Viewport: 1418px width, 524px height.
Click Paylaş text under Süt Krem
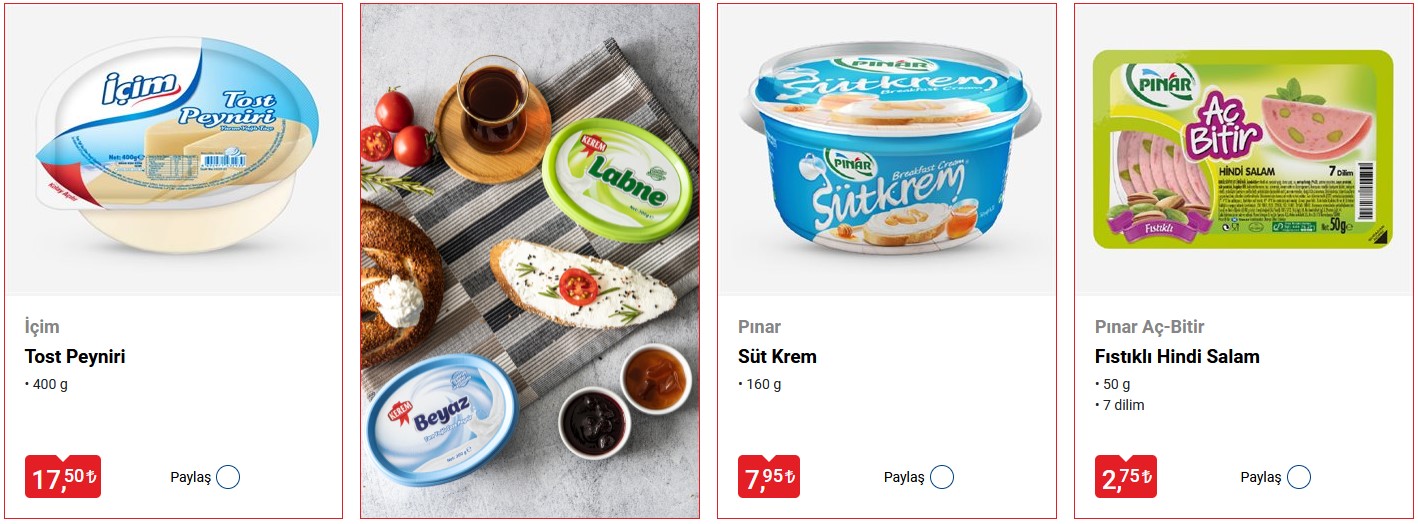coord(904,478)
